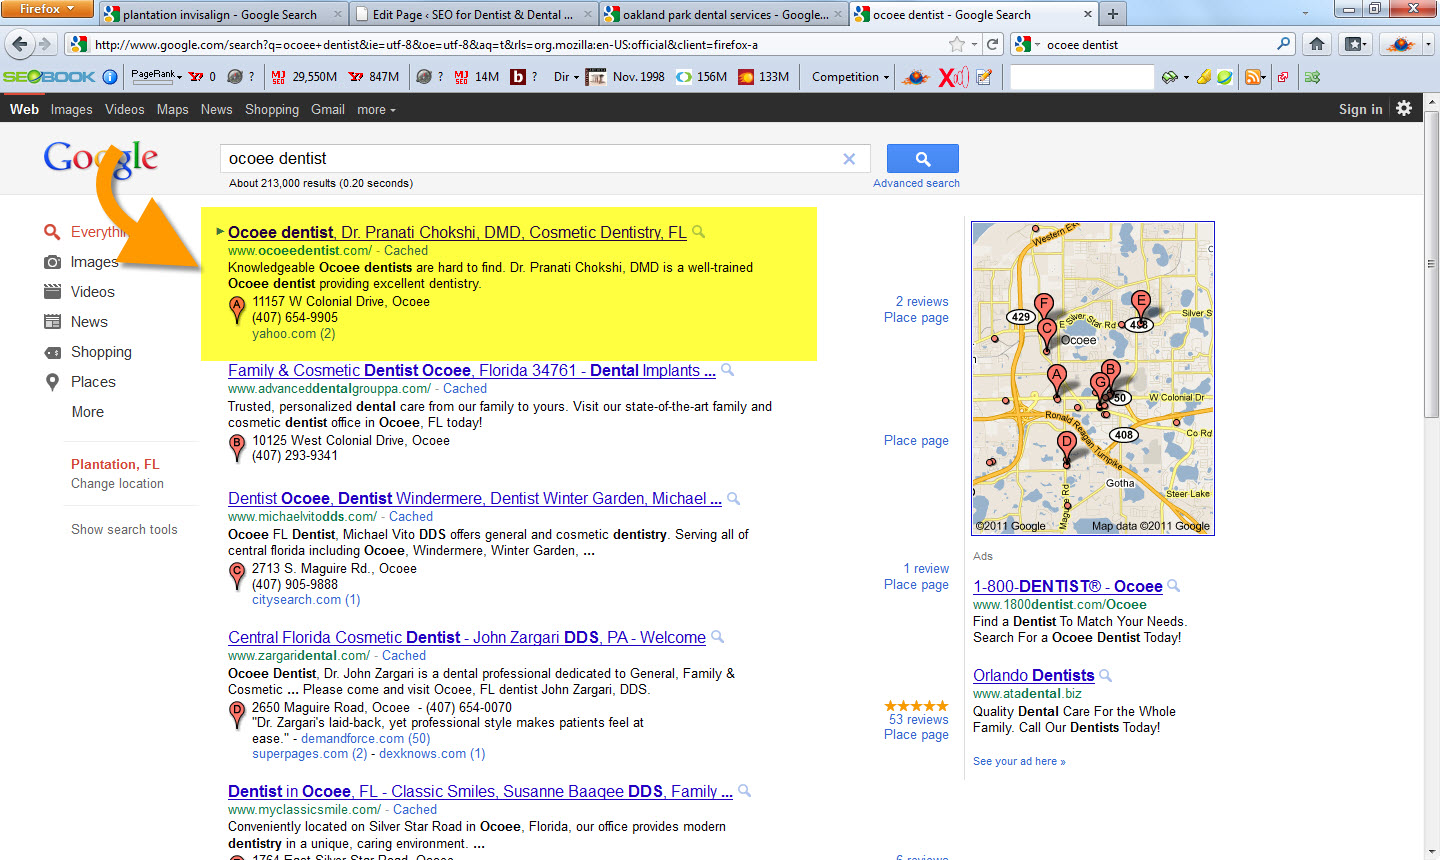1440x860 pixels.
Task: Open the Ocoee map thumbnail
Action: pos(1092,378)
